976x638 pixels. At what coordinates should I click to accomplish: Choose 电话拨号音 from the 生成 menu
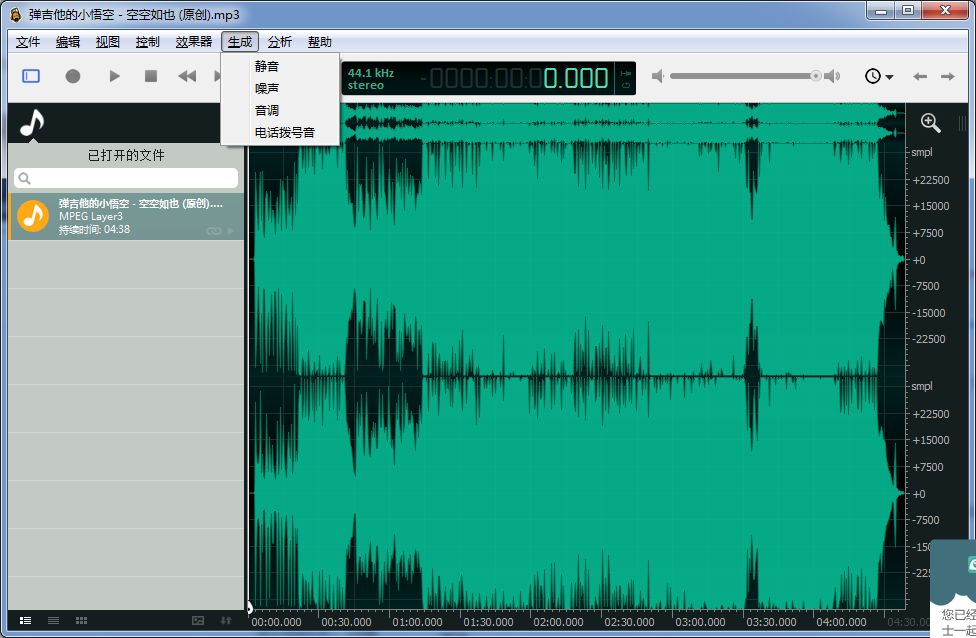click(280, 133)
